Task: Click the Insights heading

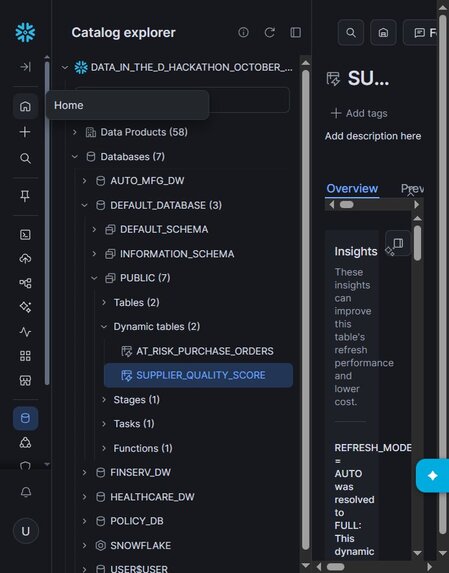Action: 356,251
